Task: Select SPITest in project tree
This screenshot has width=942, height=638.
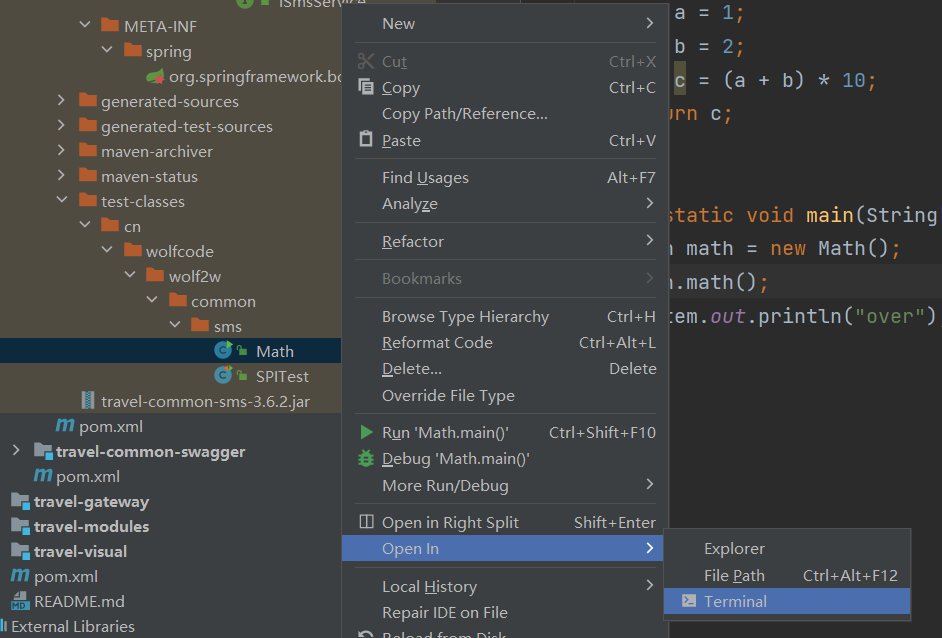Action: tap(282, 376)
